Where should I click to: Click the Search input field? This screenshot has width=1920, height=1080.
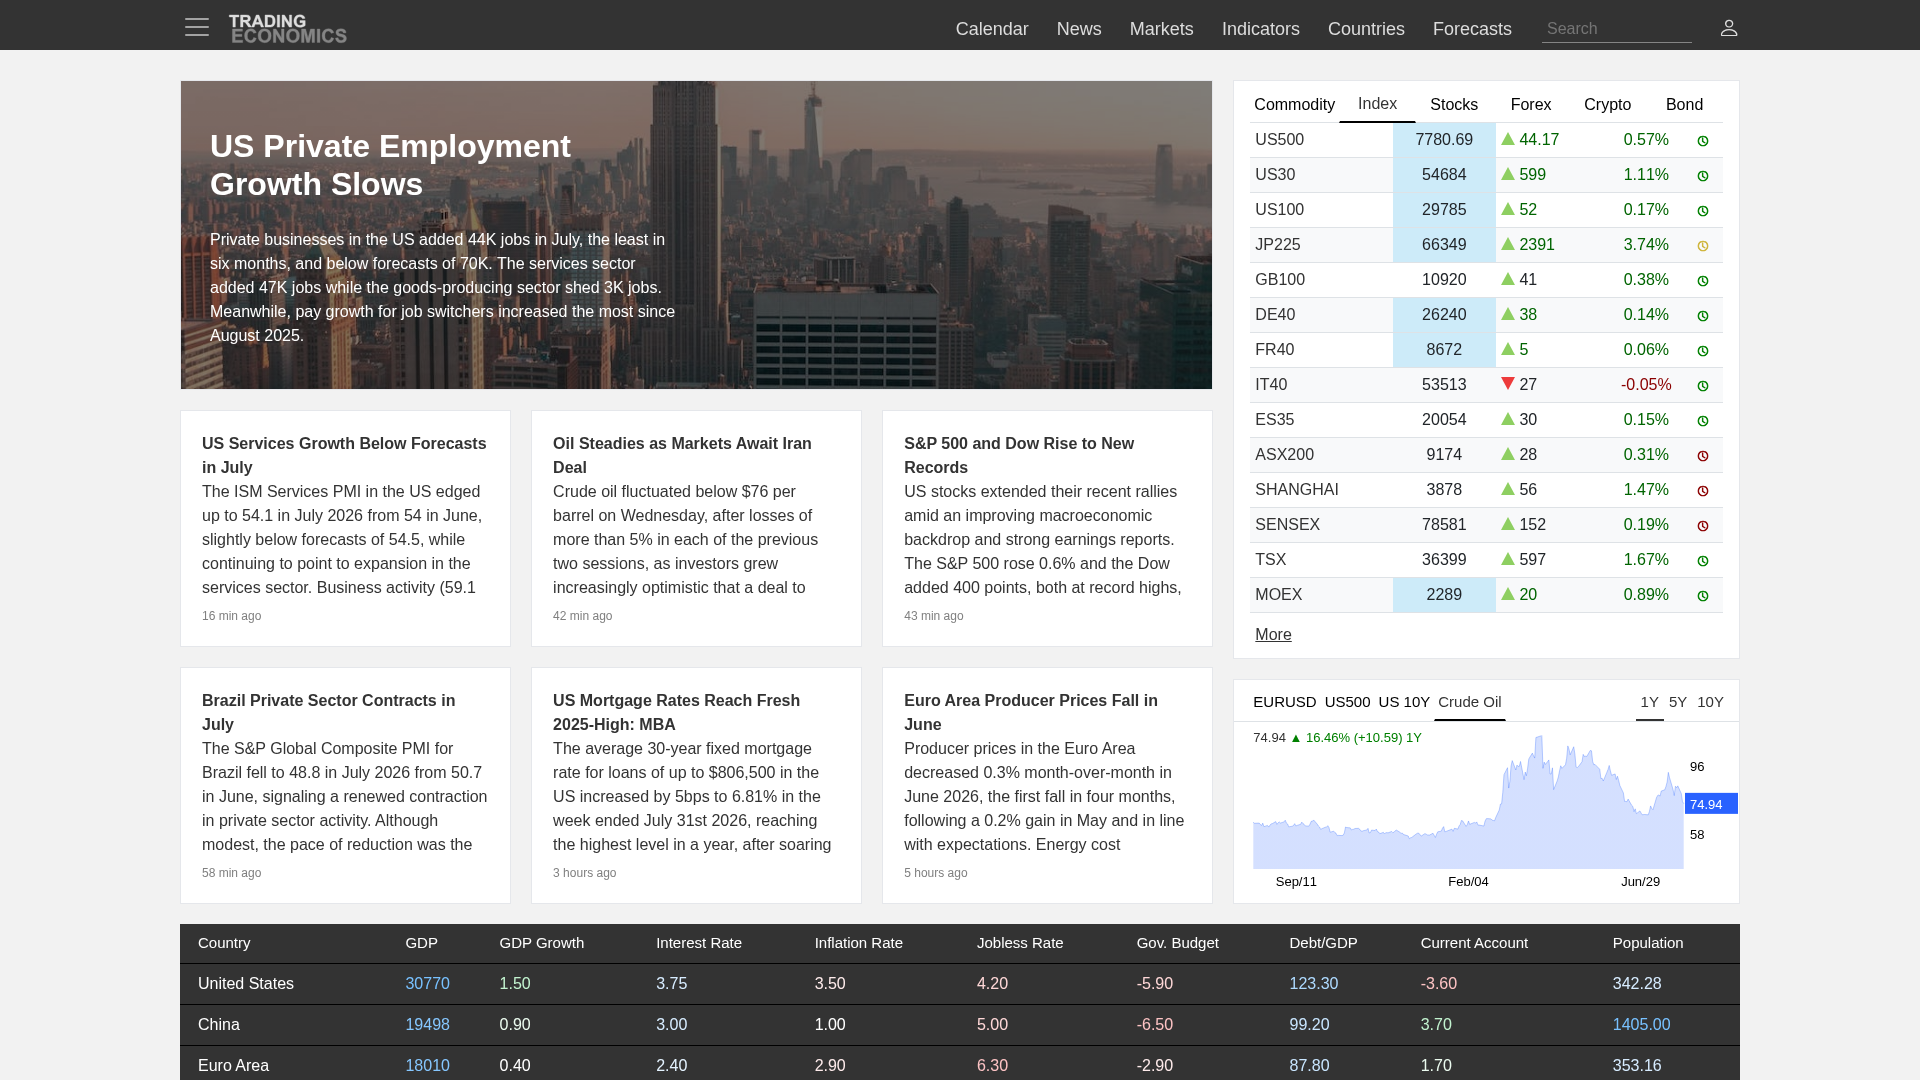click(x=1616, y=29)
